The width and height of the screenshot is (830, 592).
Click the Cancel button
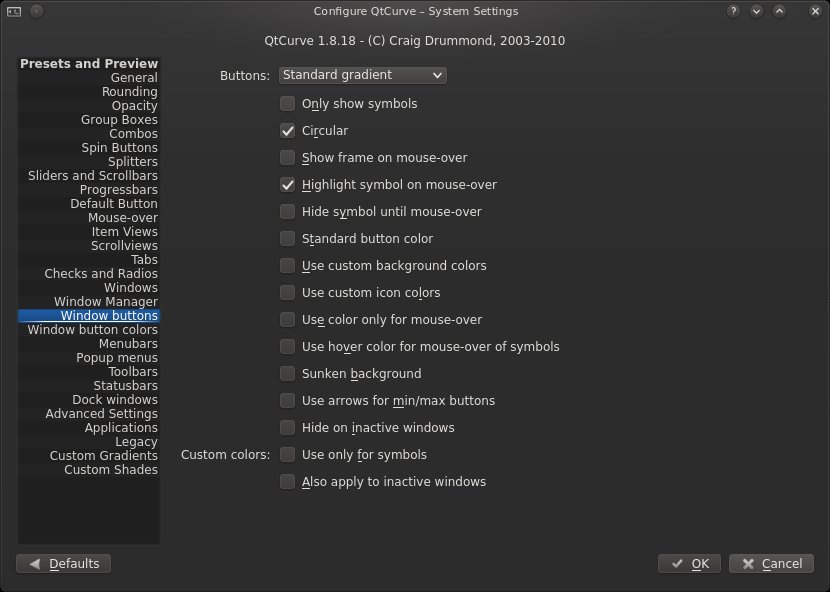(771, 564)
